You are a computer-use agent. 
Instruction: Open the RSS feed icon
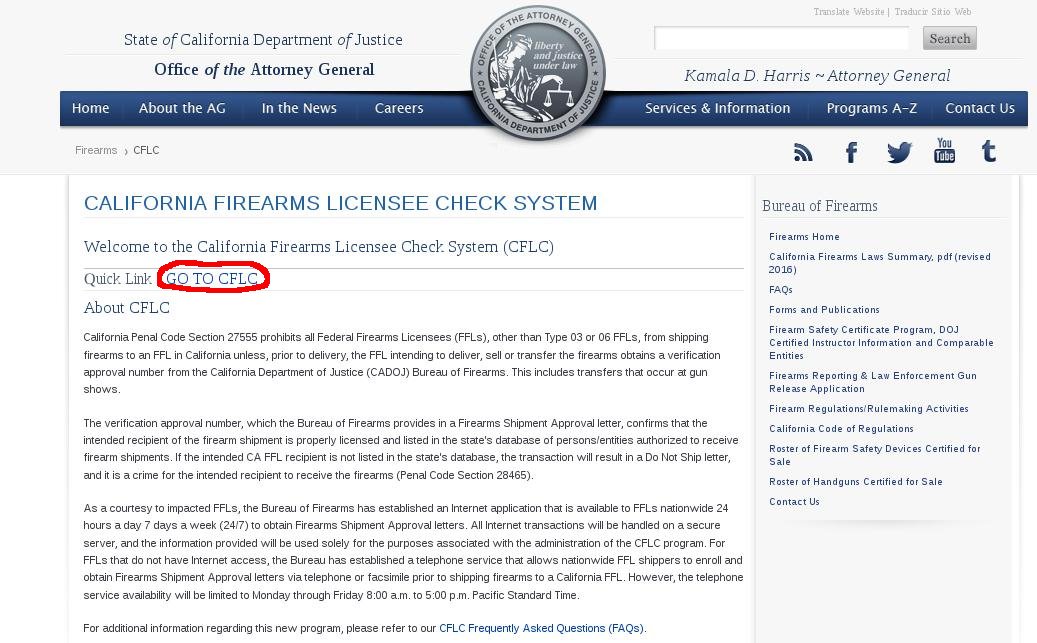point(803,153)
